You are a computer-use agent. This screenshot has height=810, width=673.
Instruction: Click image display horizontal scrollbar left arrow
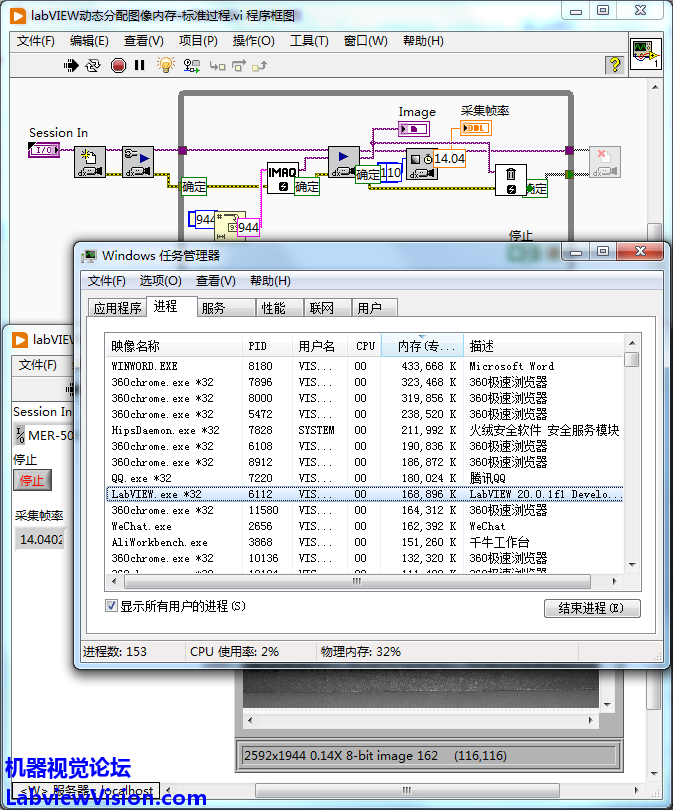pos(250,720)
